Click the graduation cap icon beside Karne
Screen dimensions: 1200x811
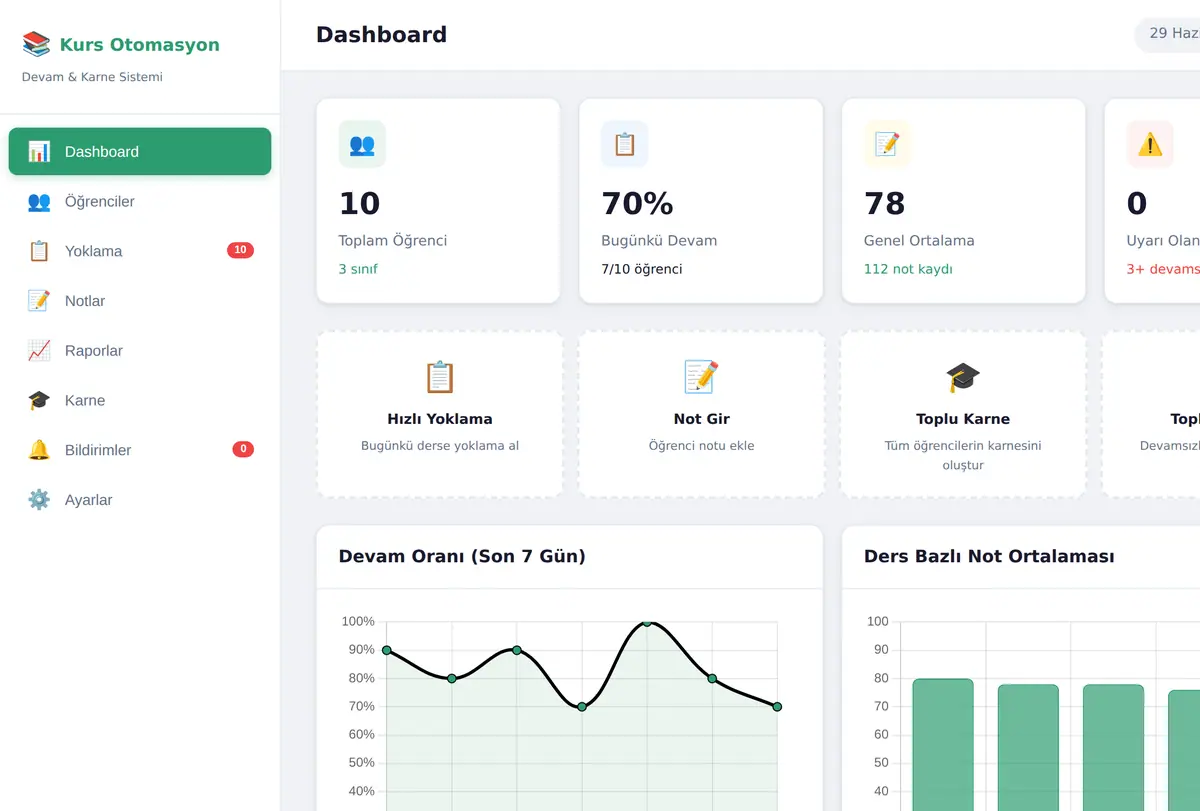pos(39,401)
